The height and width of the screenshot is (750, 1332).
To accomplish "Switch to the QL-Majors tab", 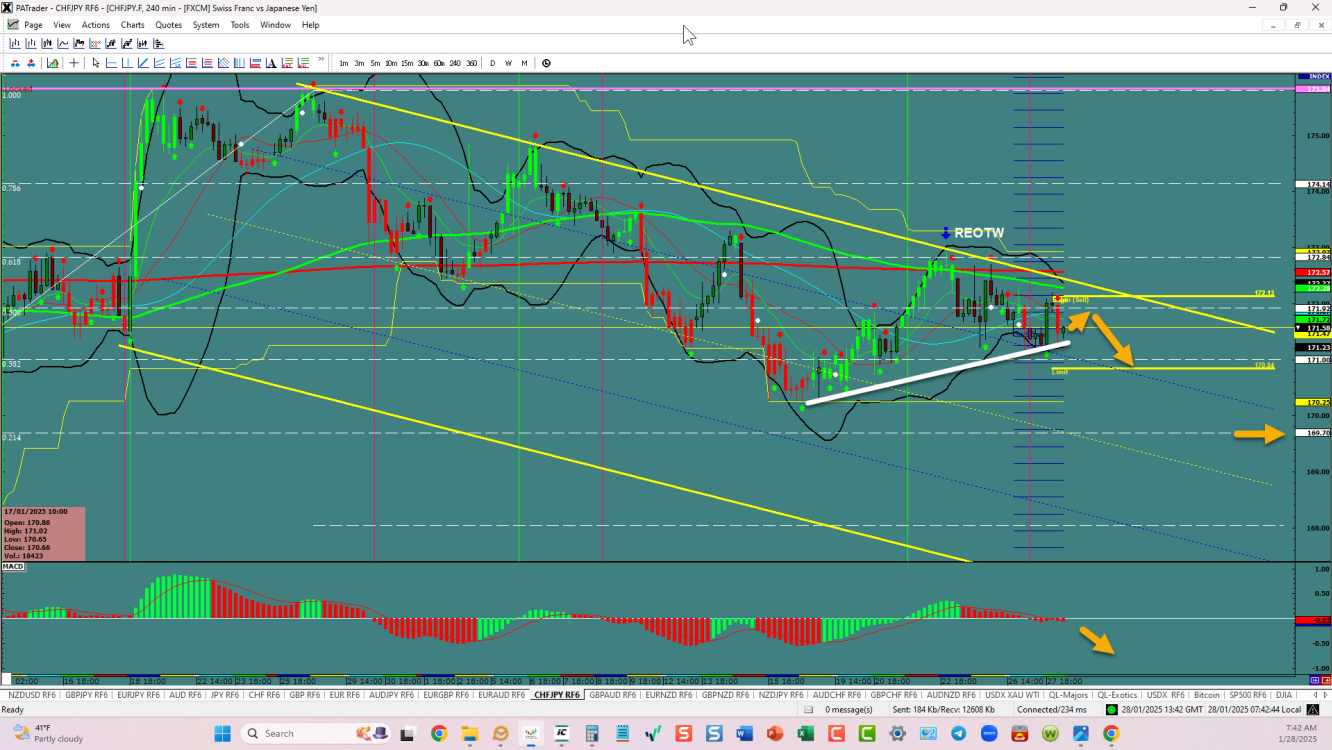I will (1068, 694).
